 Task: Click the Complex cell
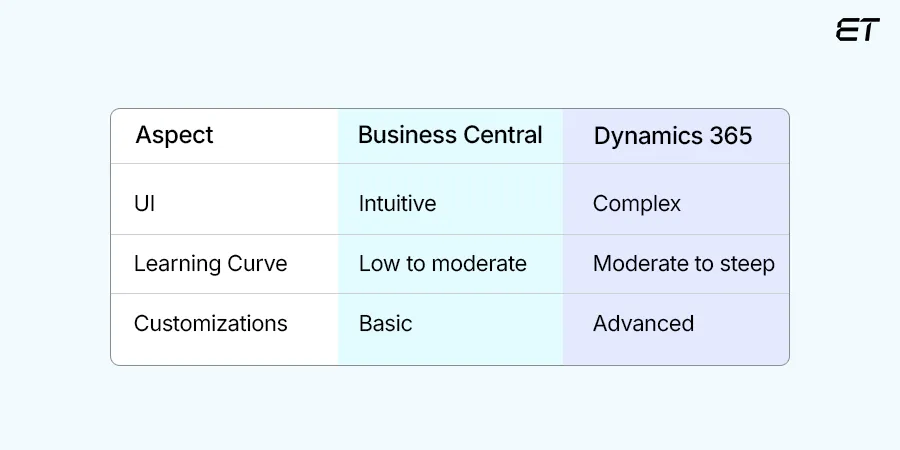point(636,204)
